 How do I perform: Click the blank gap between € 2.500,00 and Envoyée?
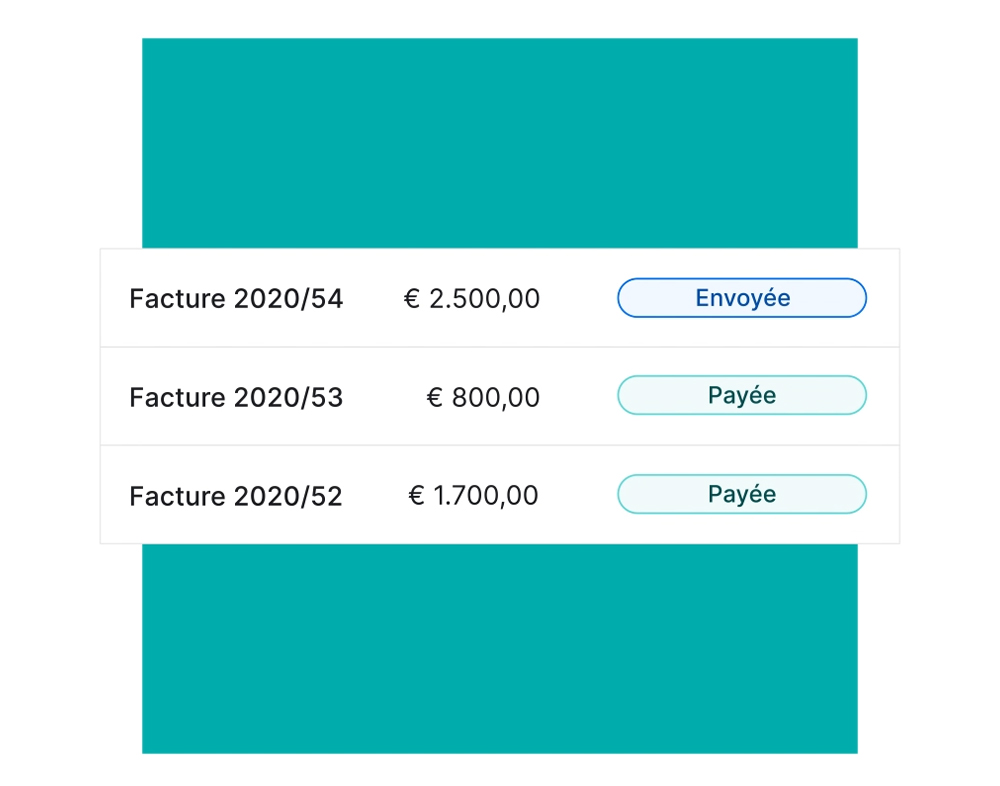point(578,299)
